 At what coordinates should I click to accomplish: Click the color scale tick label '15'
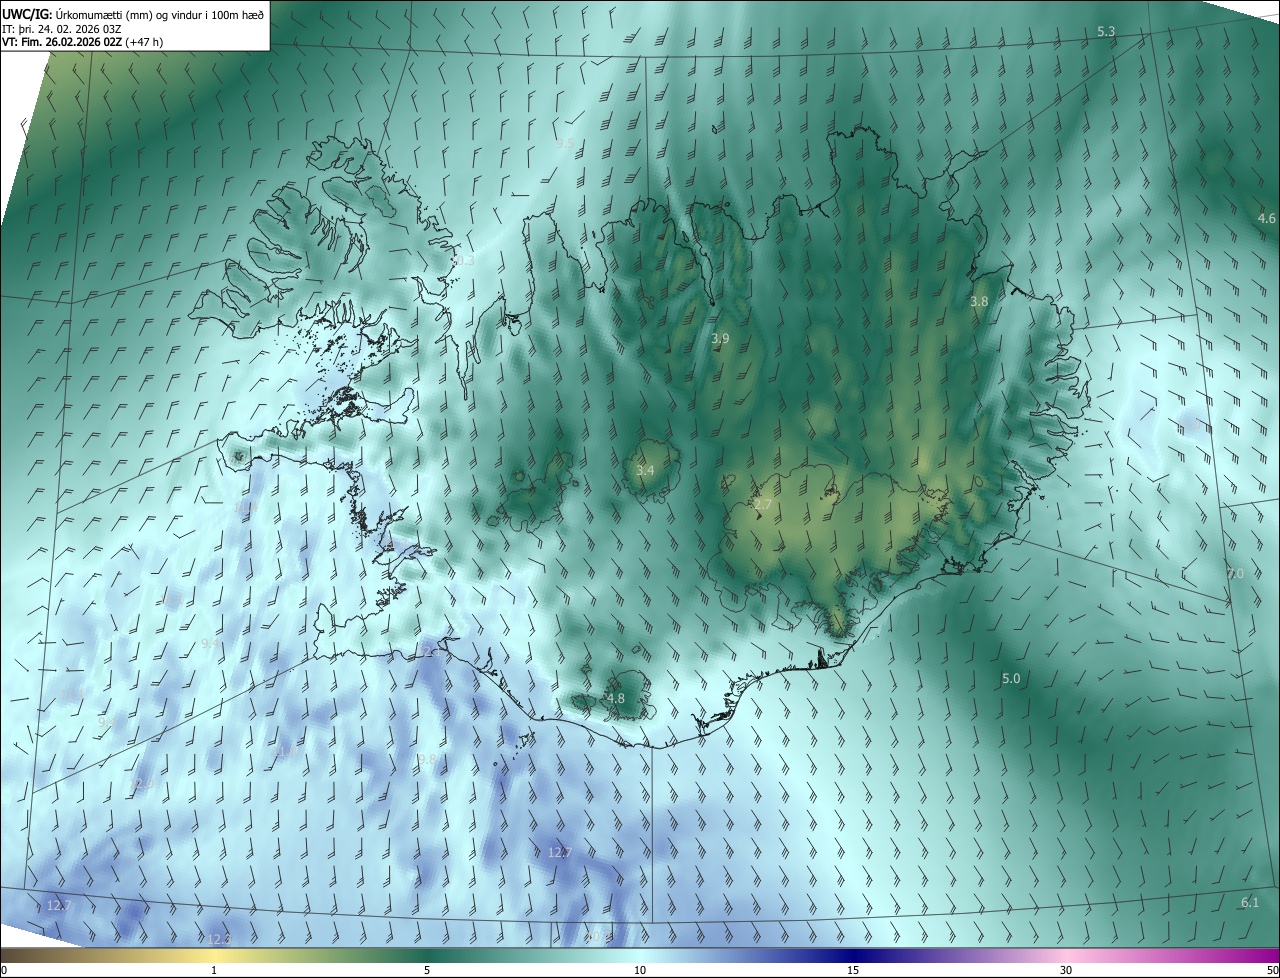tap(853, 970)
